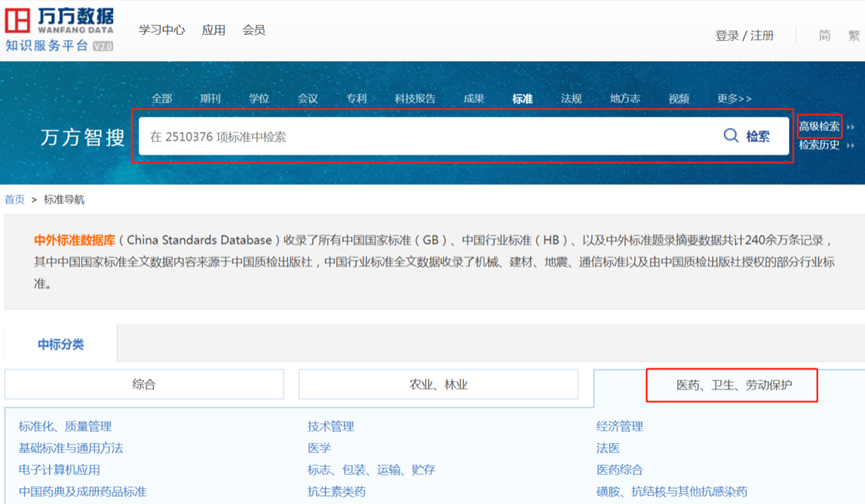Viewport: 865px width, 504px height.
Task: Switch to traditional Chinese 繁
Action: [854, 36]
